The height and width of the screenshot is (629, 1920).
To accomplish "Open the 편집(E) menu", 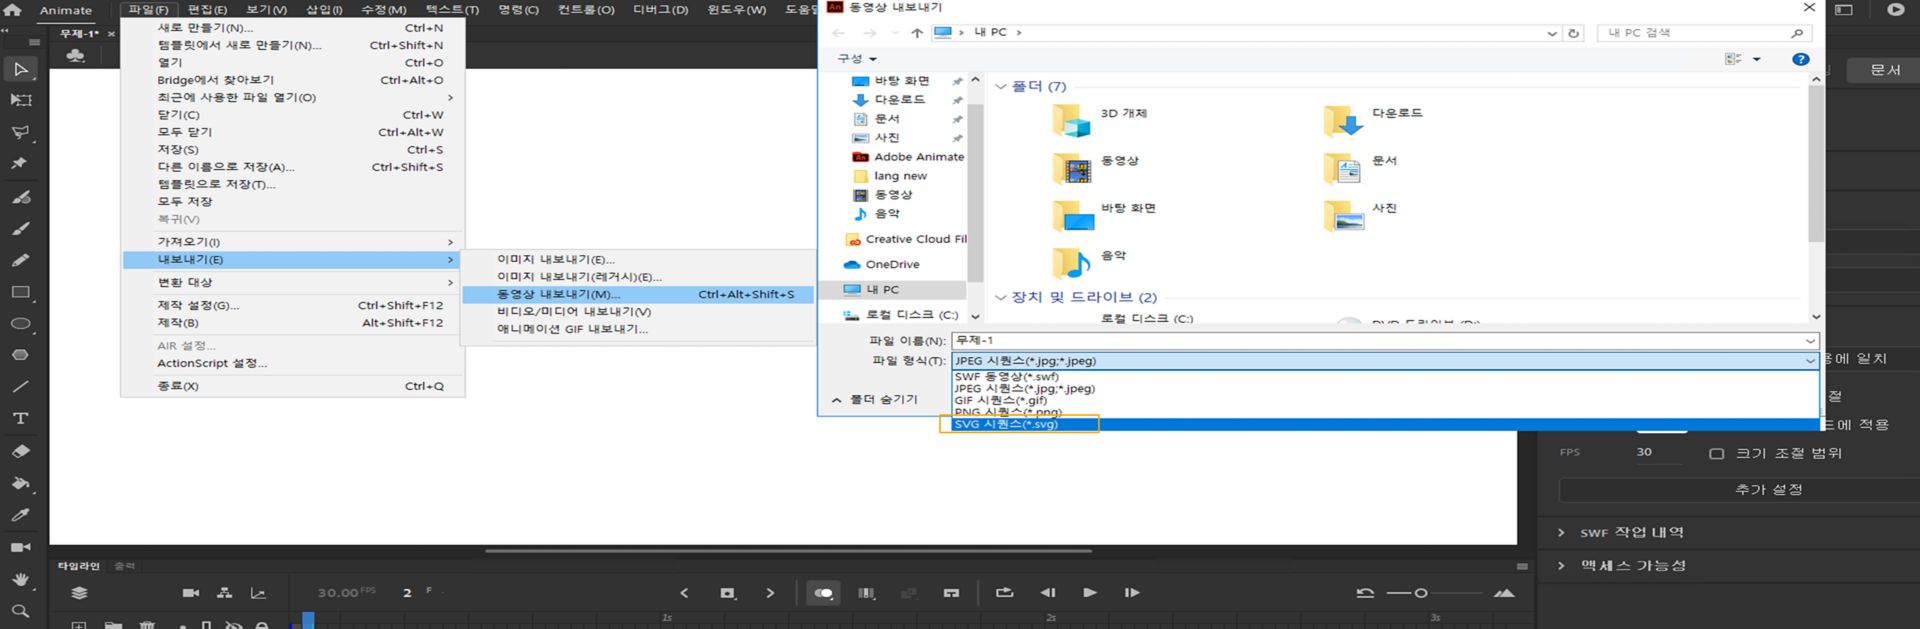I will click(x=208, y=10).
